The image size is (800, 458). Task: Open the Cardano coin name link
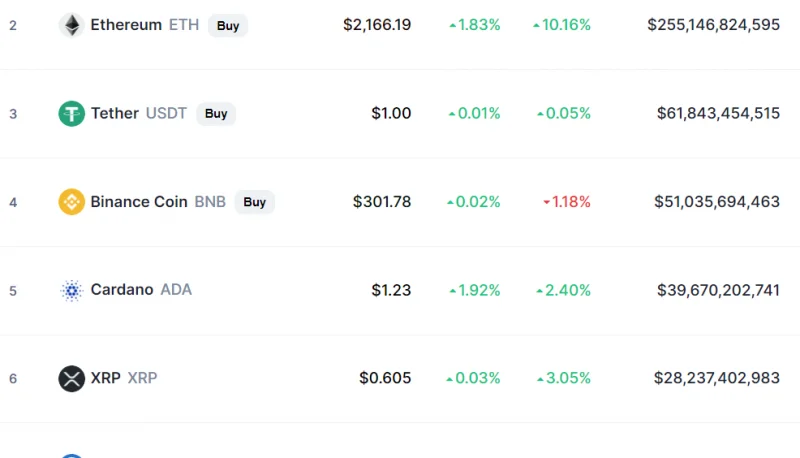pyautogui.click(x=122, y=289)
